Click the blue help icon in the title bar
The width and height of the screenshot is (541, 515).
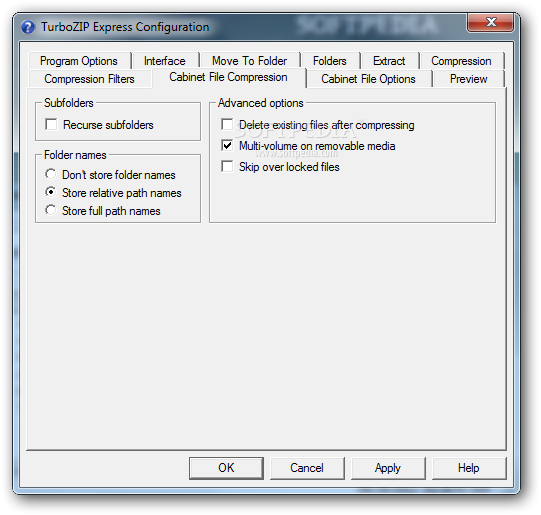tap(28, 27)
